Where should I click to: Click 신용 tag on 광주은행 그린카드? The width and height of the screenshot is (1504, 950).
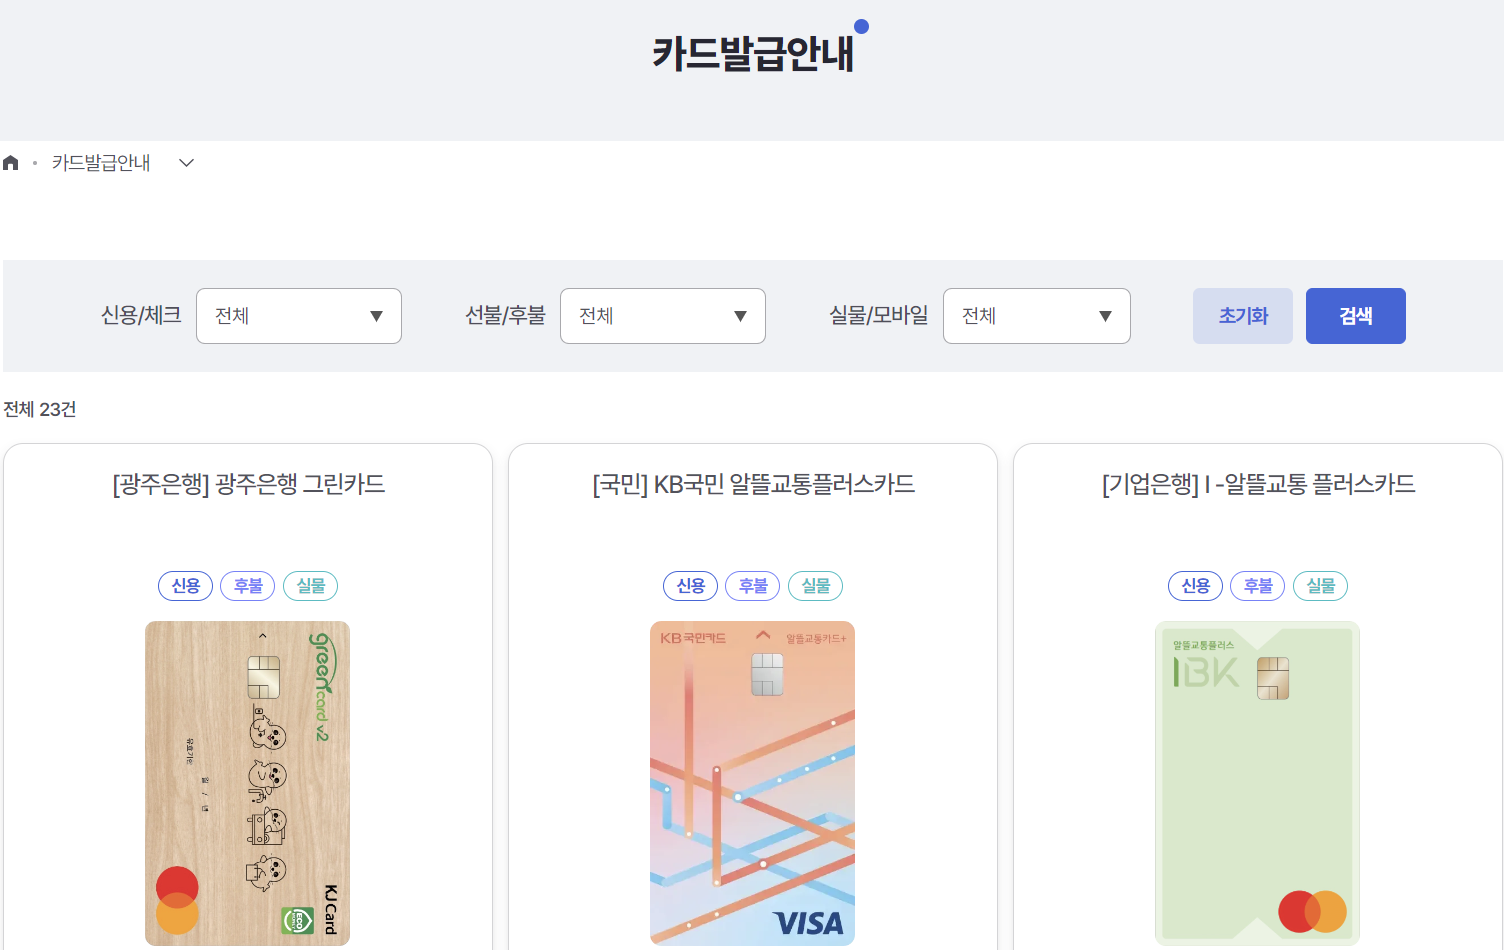point(186,586)
